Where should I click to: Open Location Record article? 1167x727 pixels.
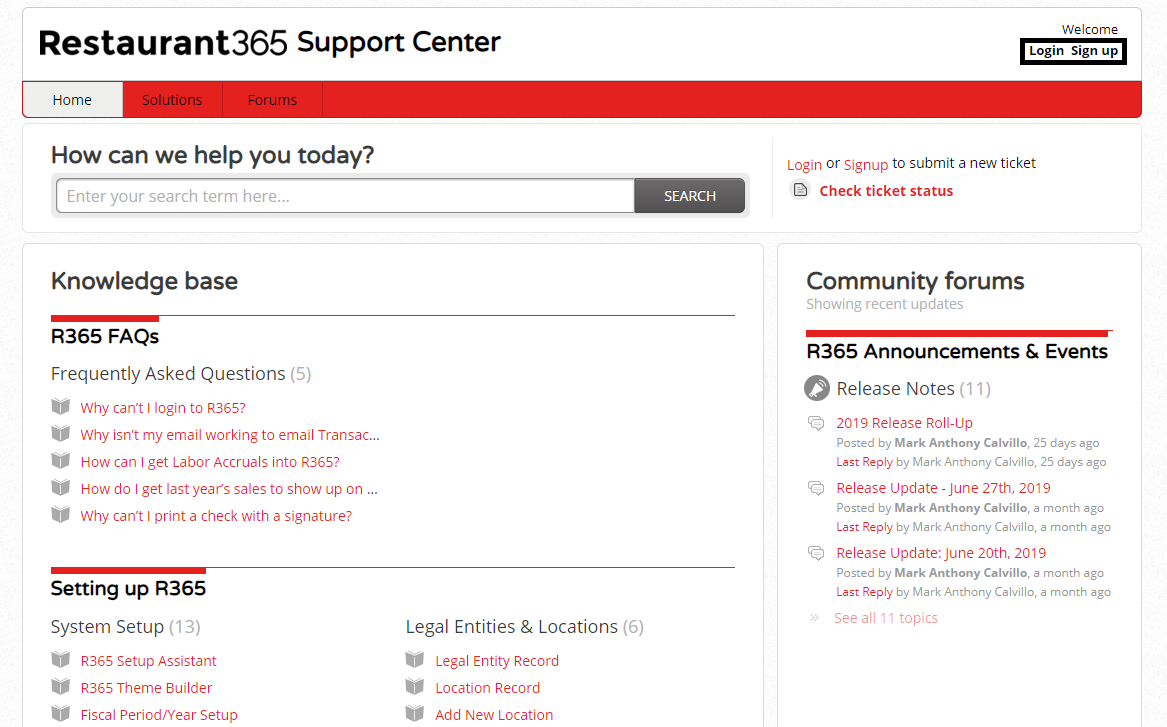pos(487,688)
